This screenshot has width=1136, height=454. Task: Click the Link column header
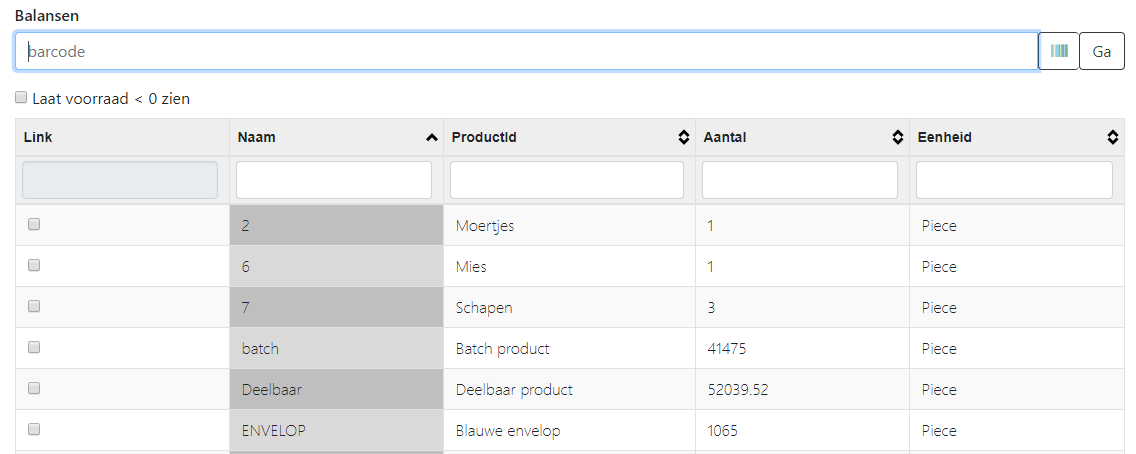point(38,138)
